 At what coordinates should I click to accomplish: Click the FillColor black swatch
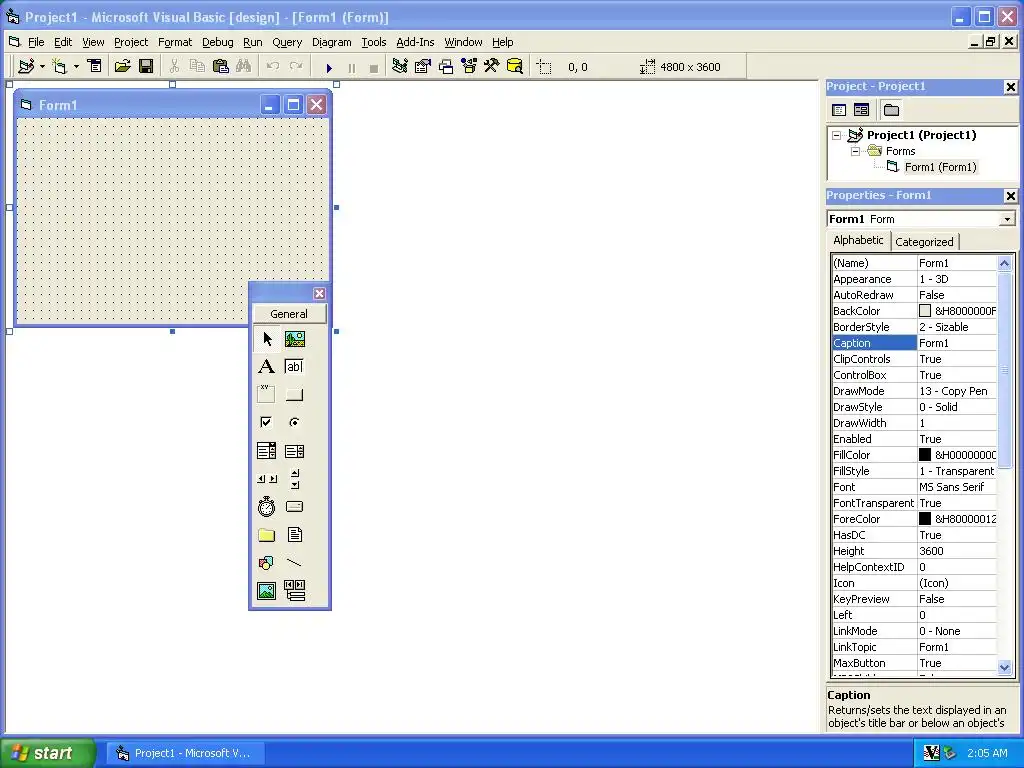coord(925,455)
